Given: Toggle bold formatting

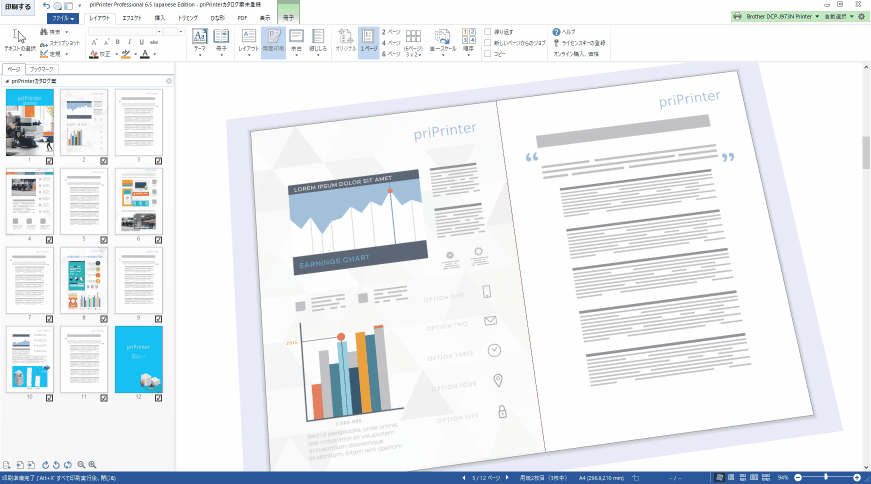Looking at the screenshot, I should pyautogui.click(x=117, y=42).
